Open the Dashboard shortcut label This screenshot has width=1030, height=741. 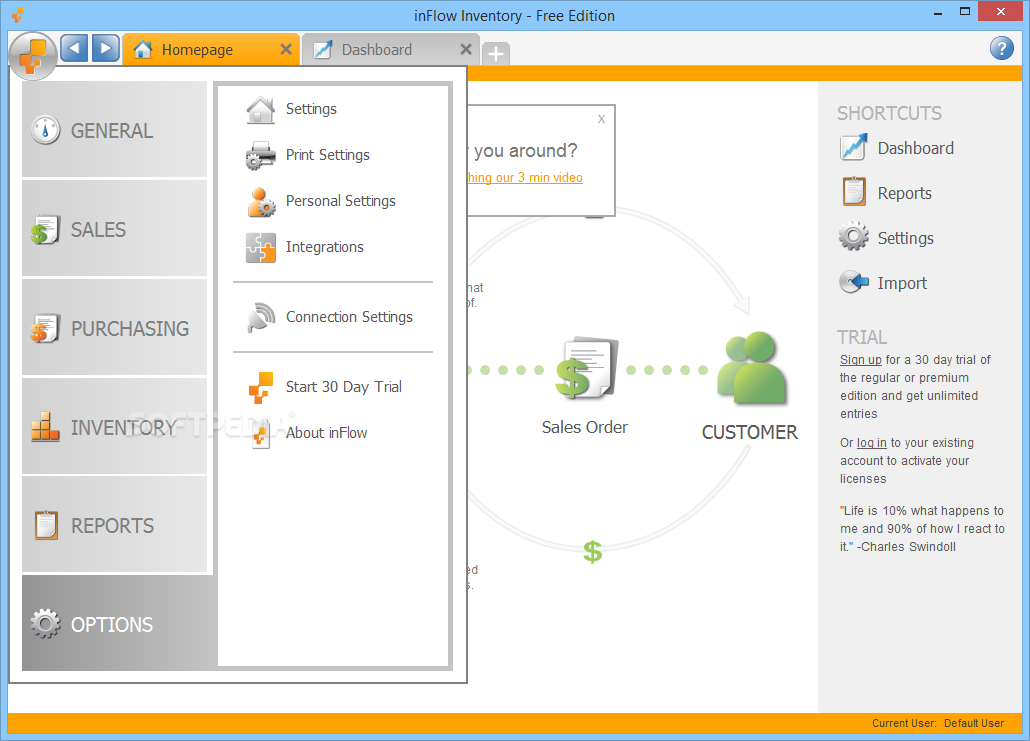916,148
